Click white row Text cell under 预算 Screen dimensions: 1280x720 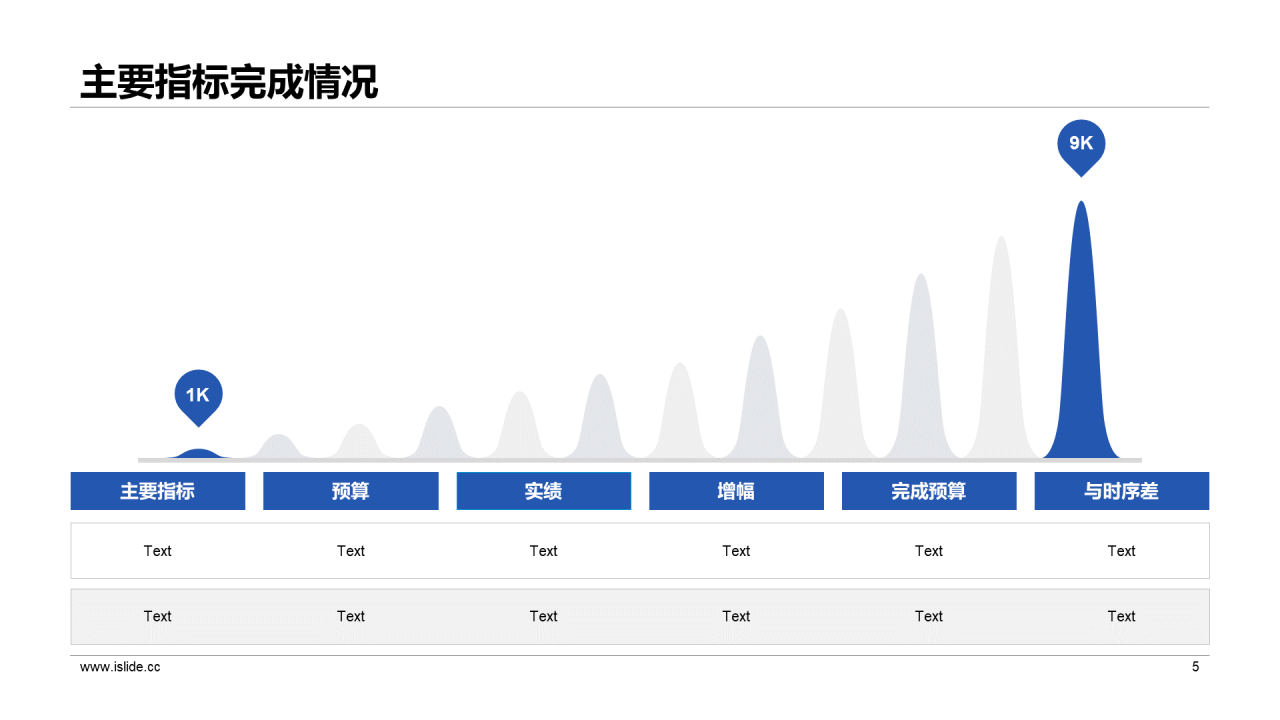click(x=351, y=551)
